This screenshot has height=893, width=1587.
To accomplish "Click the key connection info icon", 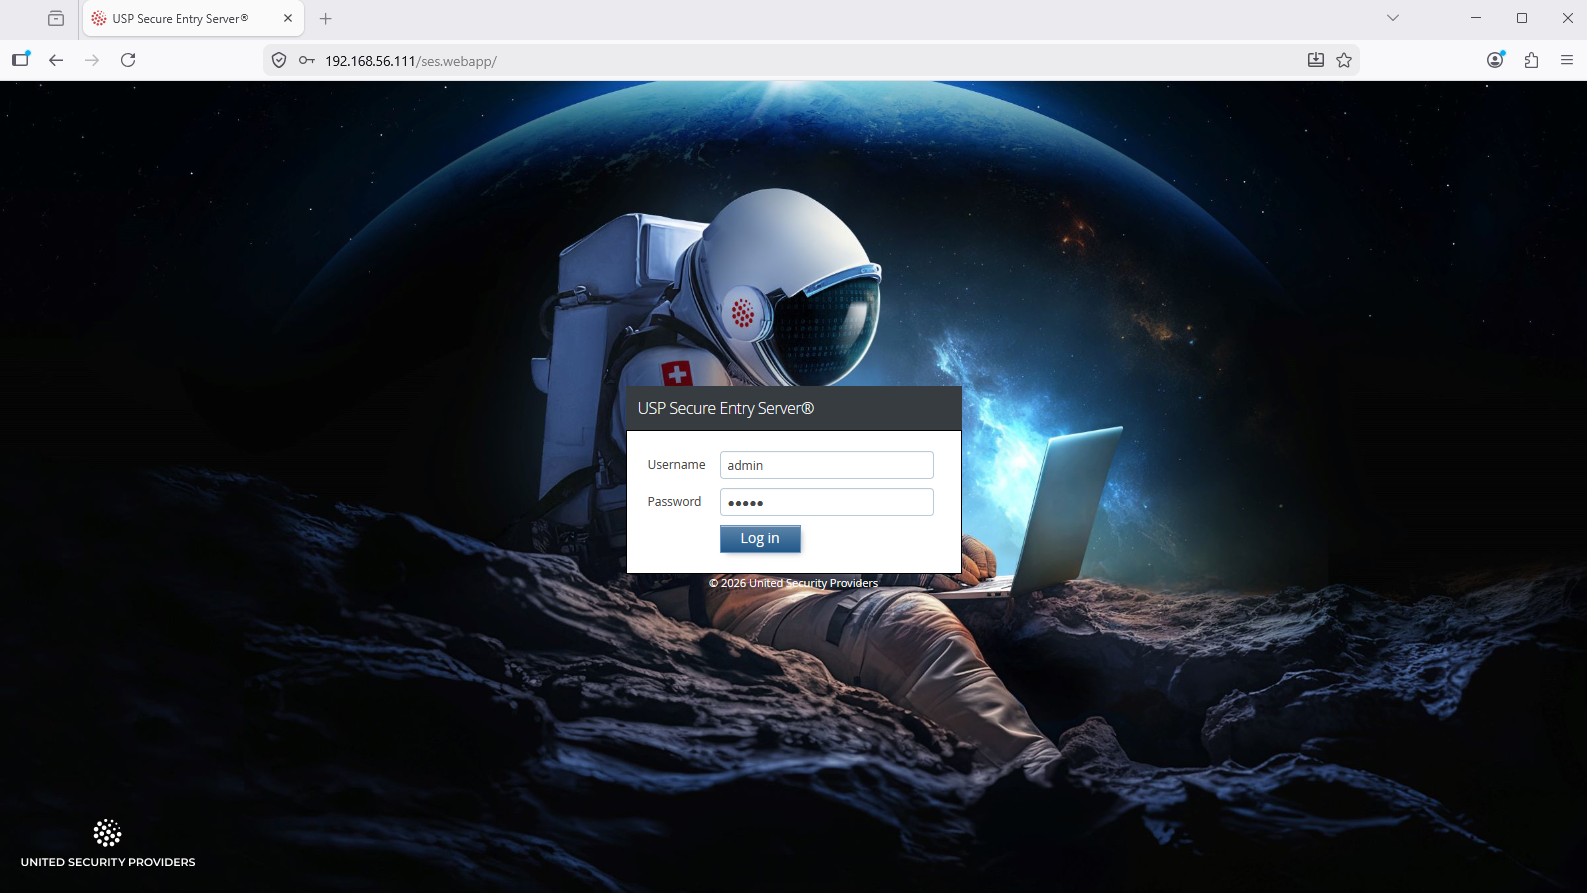I will (307, 60).
